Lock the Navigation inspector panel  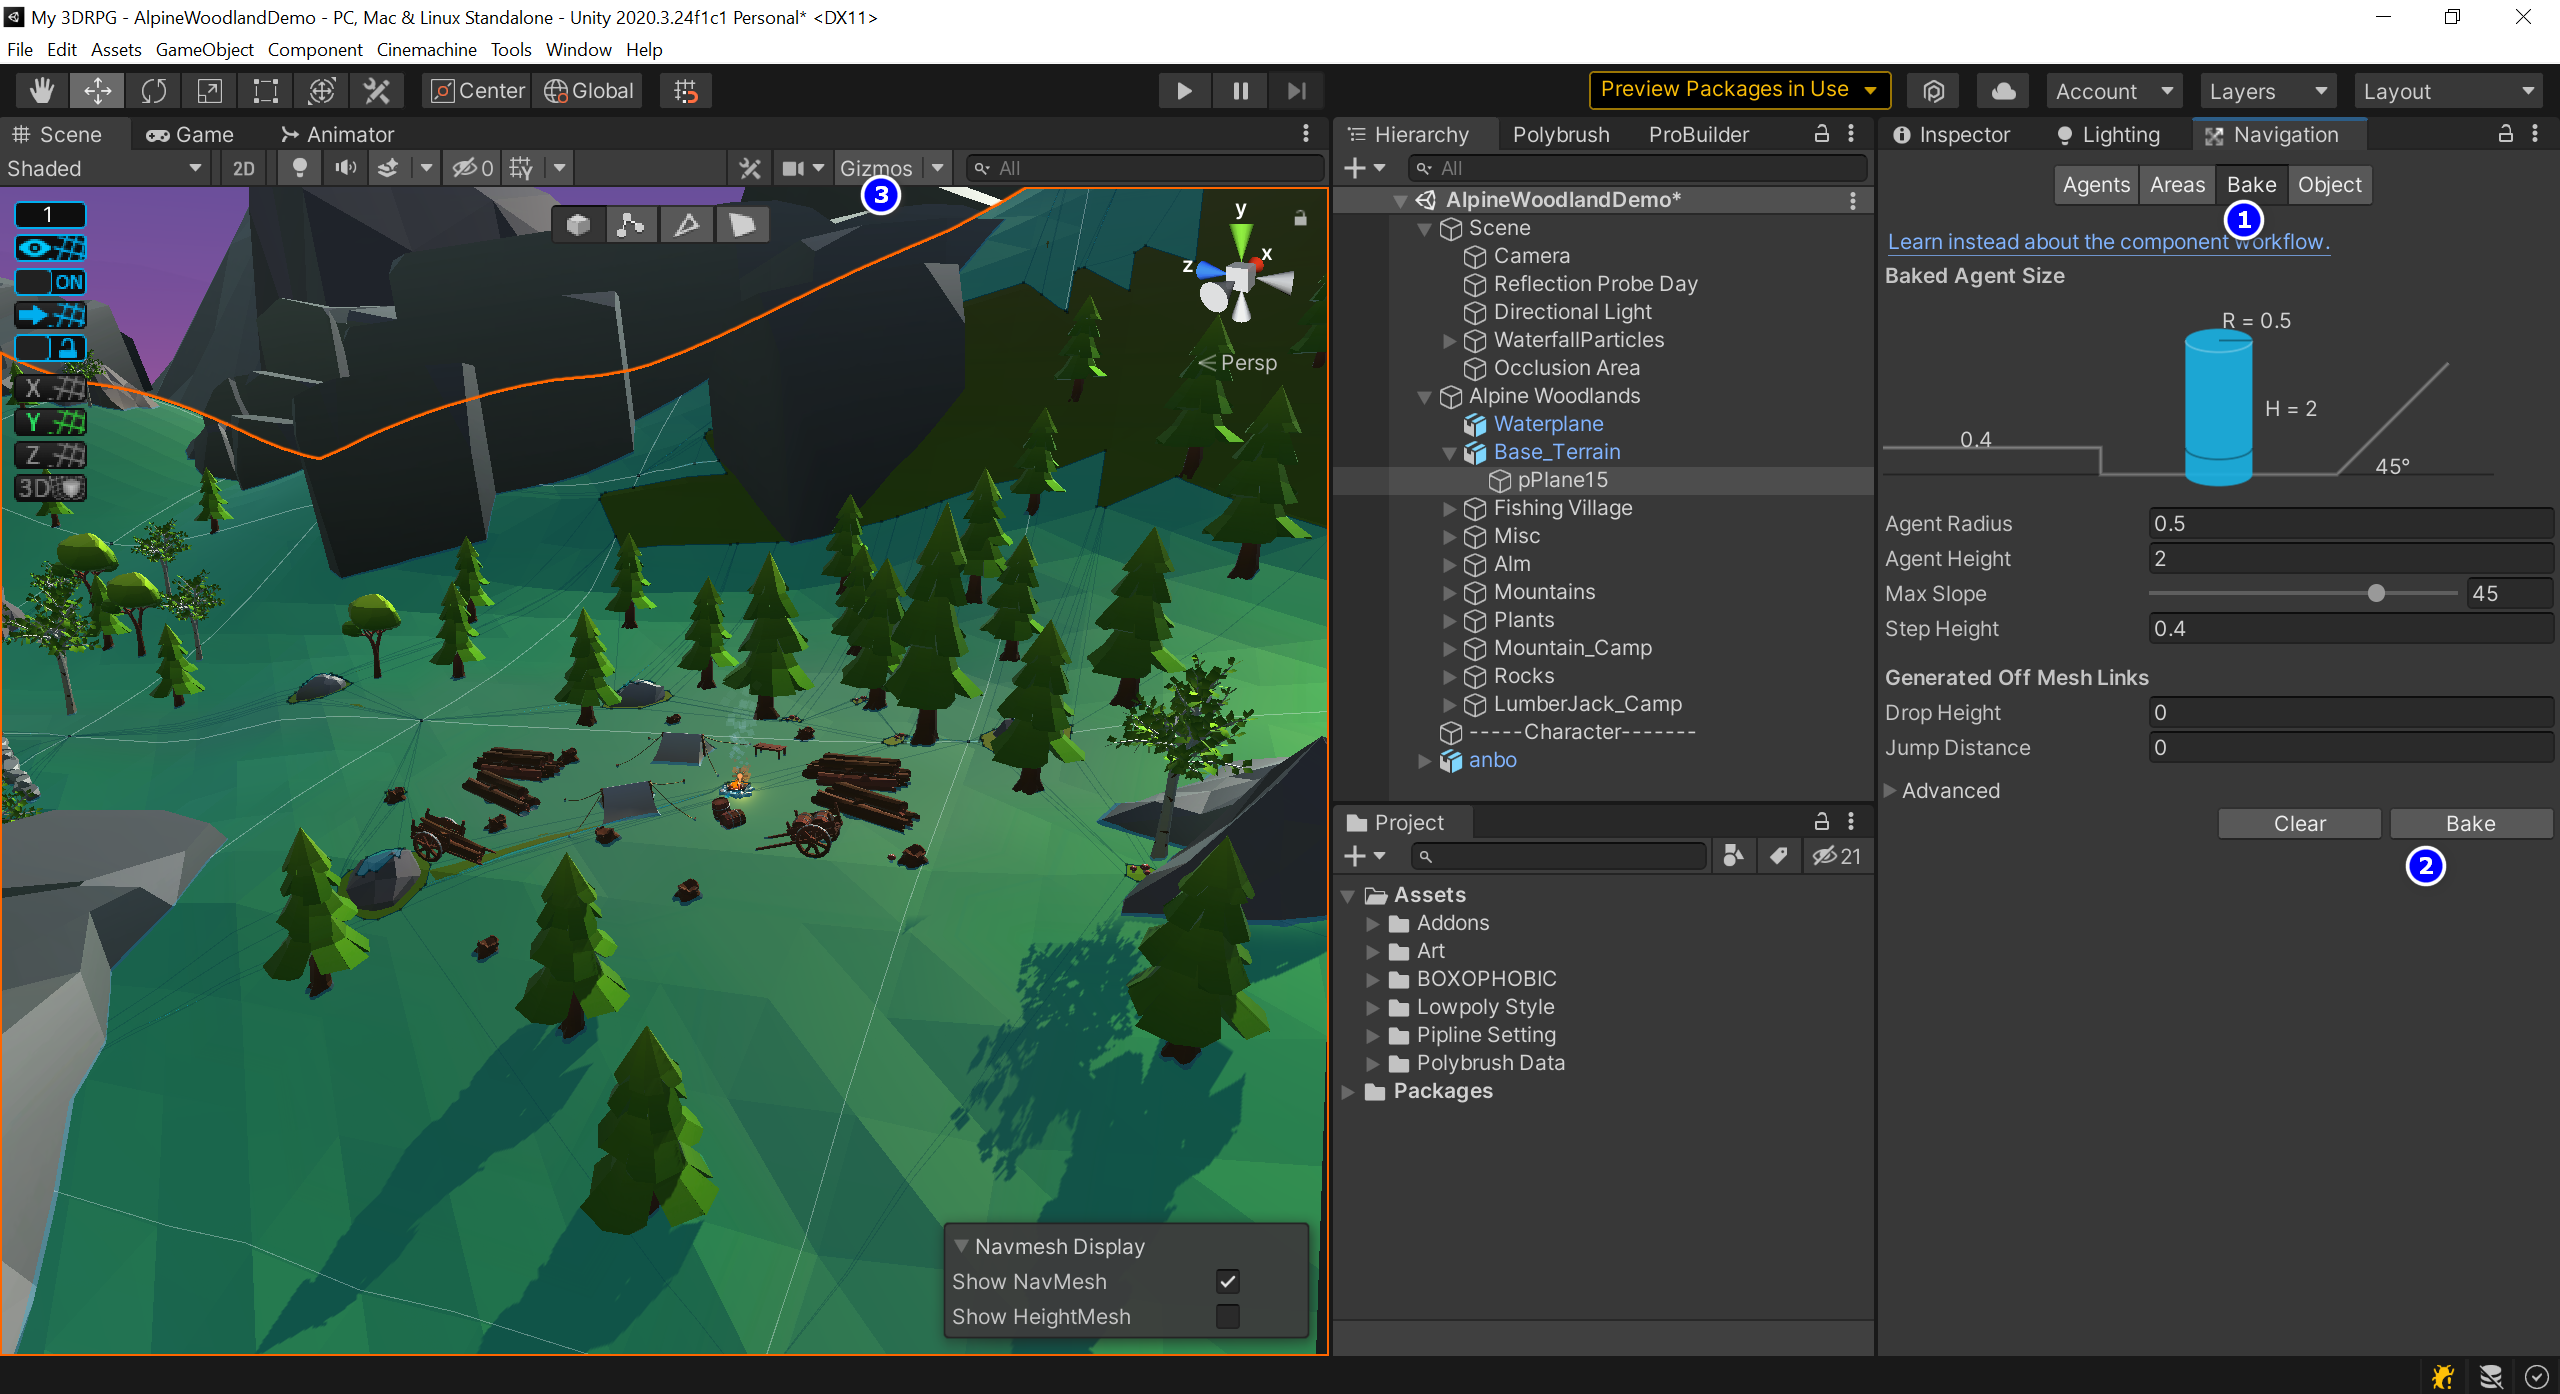tap(2506, 134)
